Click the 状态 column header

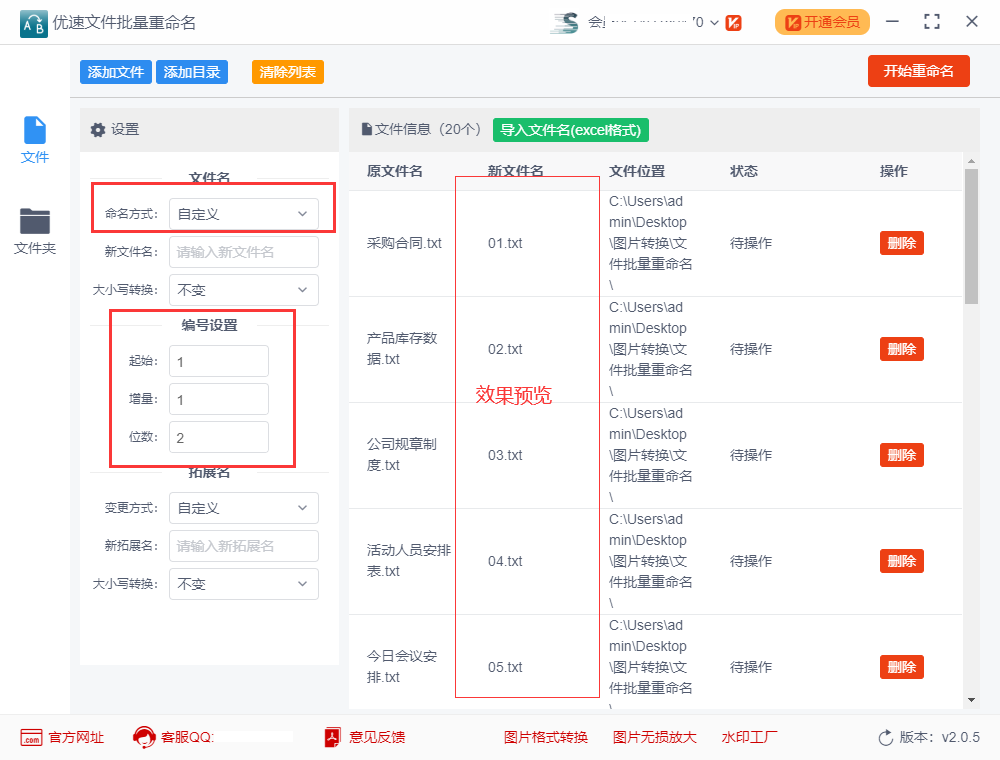click(744, 171)
